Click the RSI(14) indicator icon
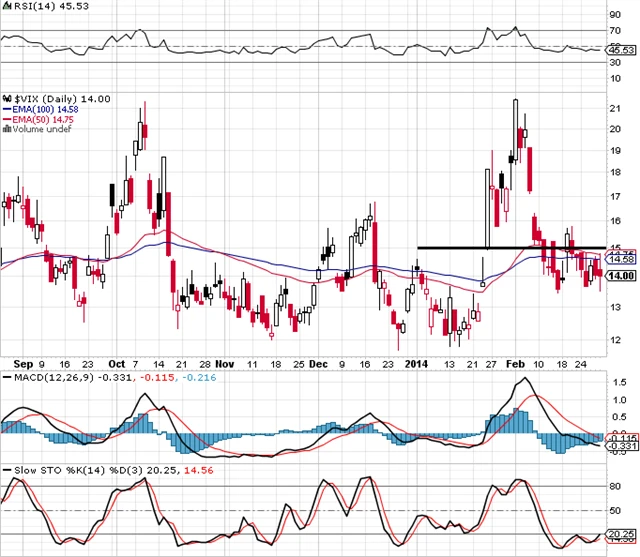Image resolution: width=640 pixels, height=557 pixels. (5, 6)
